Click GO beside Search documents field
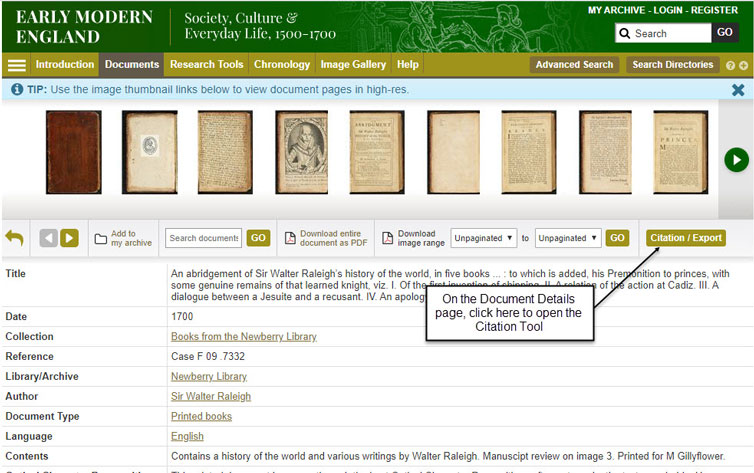The width and height of the screenshot is (754, 473). tap(258, 238)
